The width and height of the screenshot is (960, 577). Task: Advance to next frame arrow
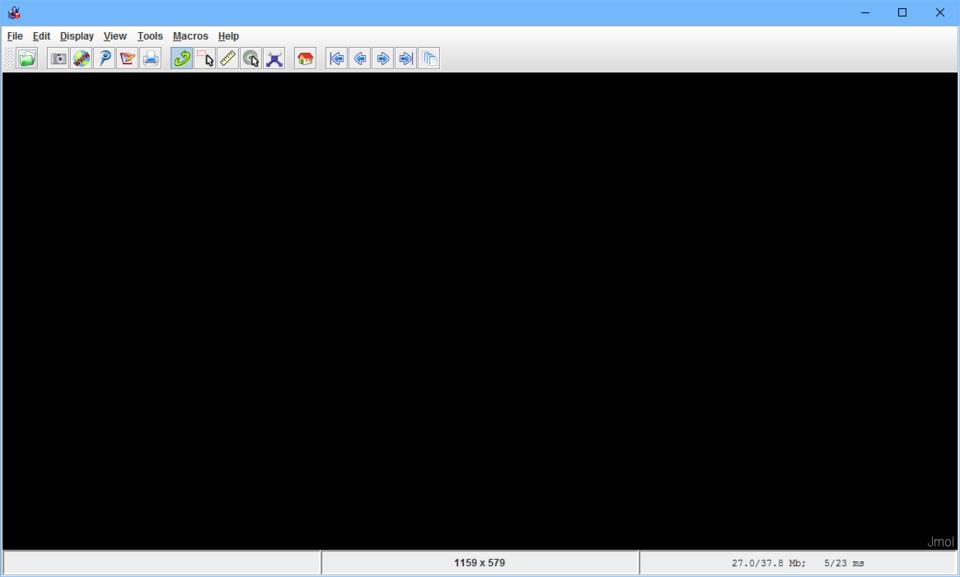383,59
